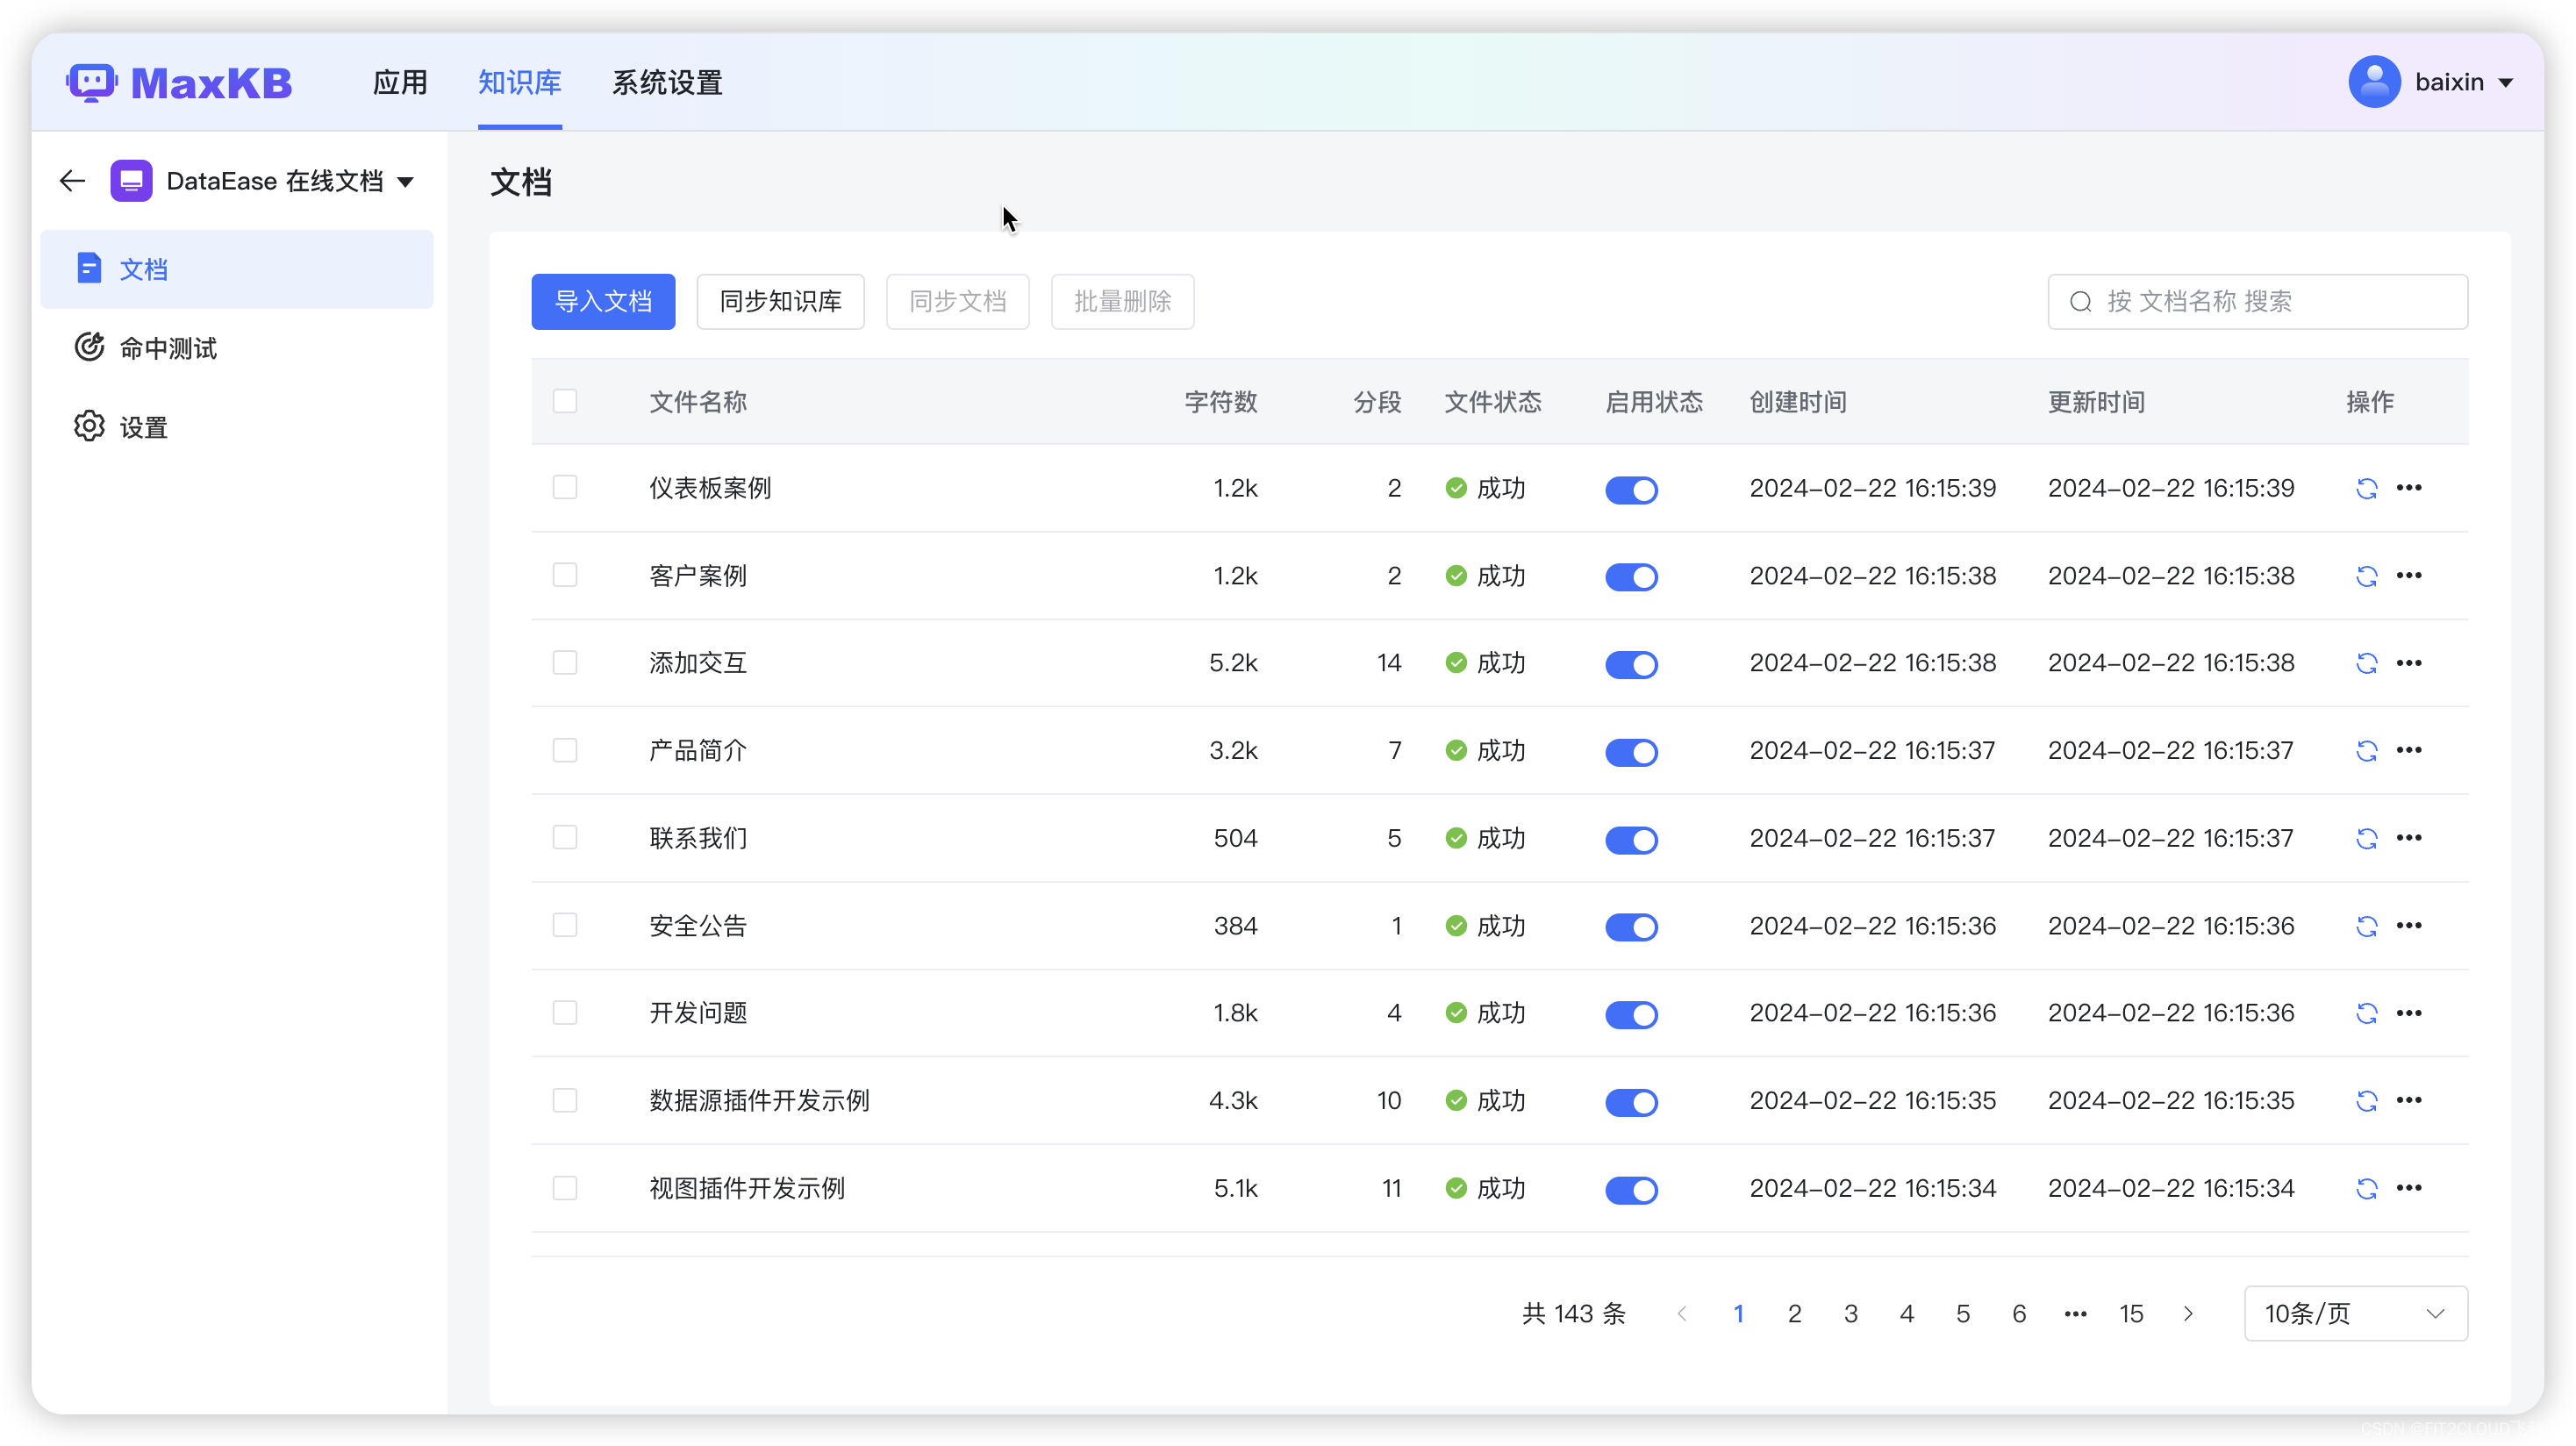Select the 仪表板案例 row checkbox
Viewport: 2576px width, 1446px height.
[x=565, y=487]
